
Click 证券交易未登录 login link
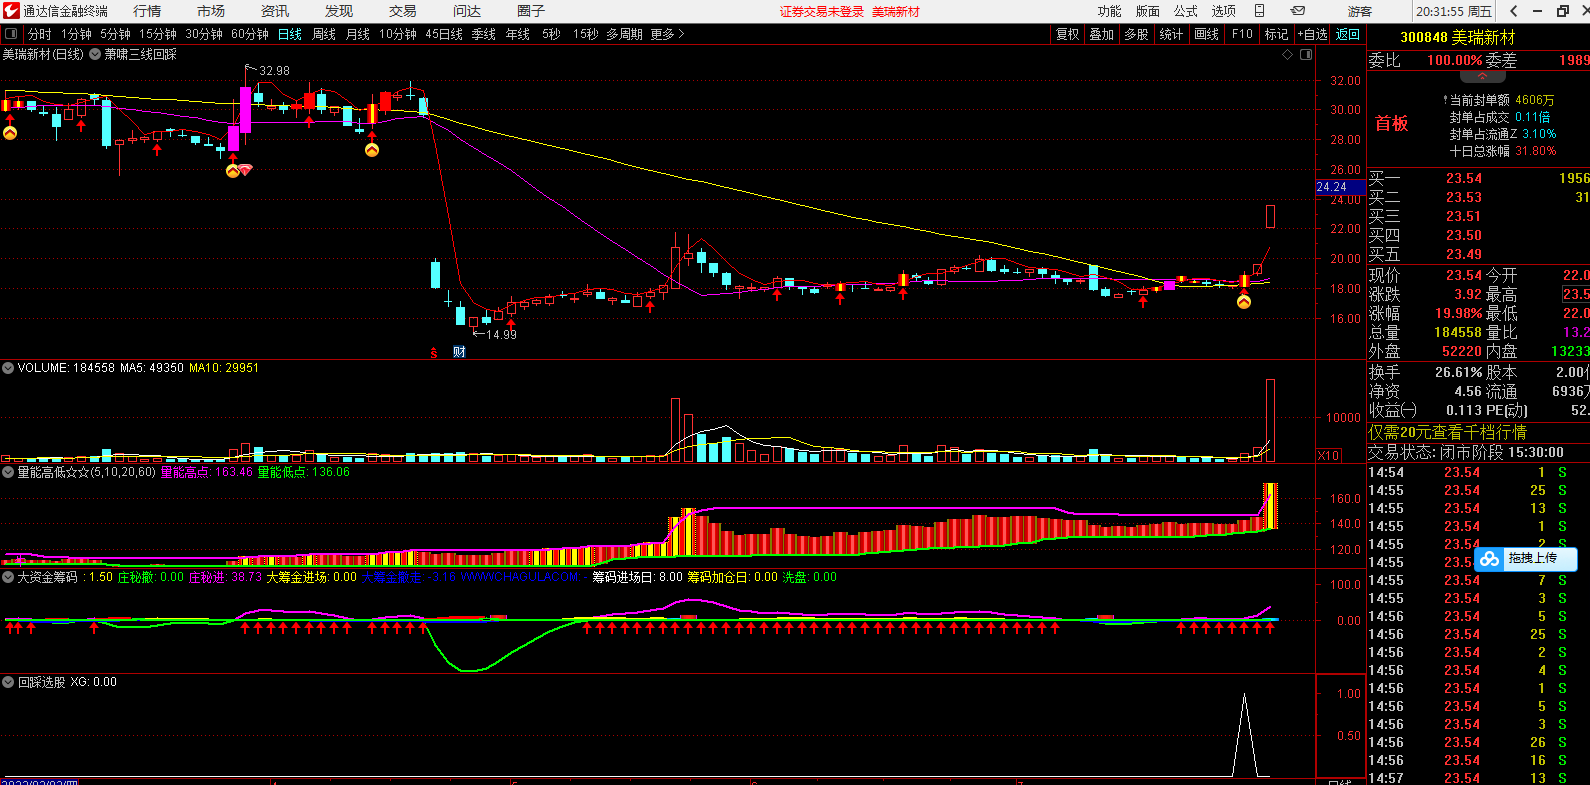point(822,11)
